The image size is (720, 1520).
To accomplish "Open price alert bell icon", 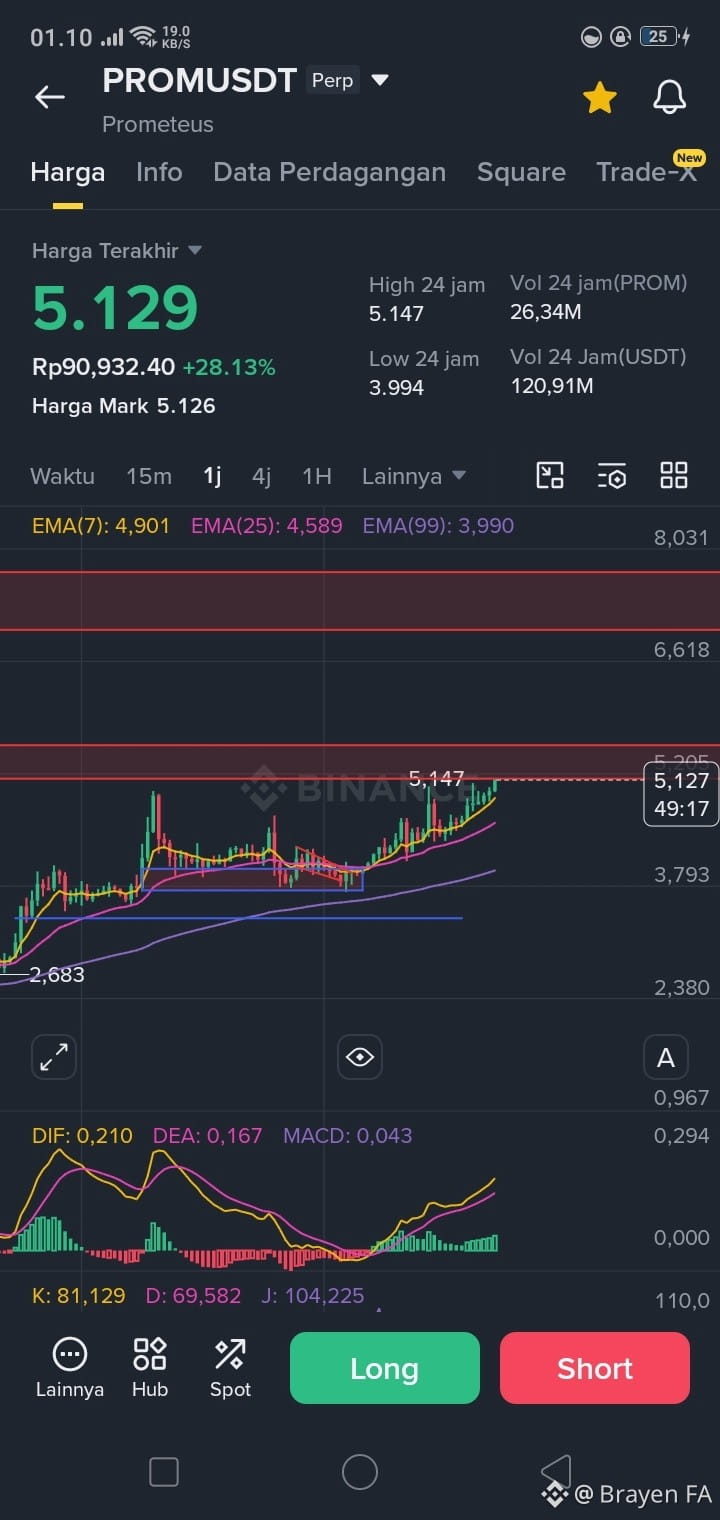I will (x=669, y=97).
